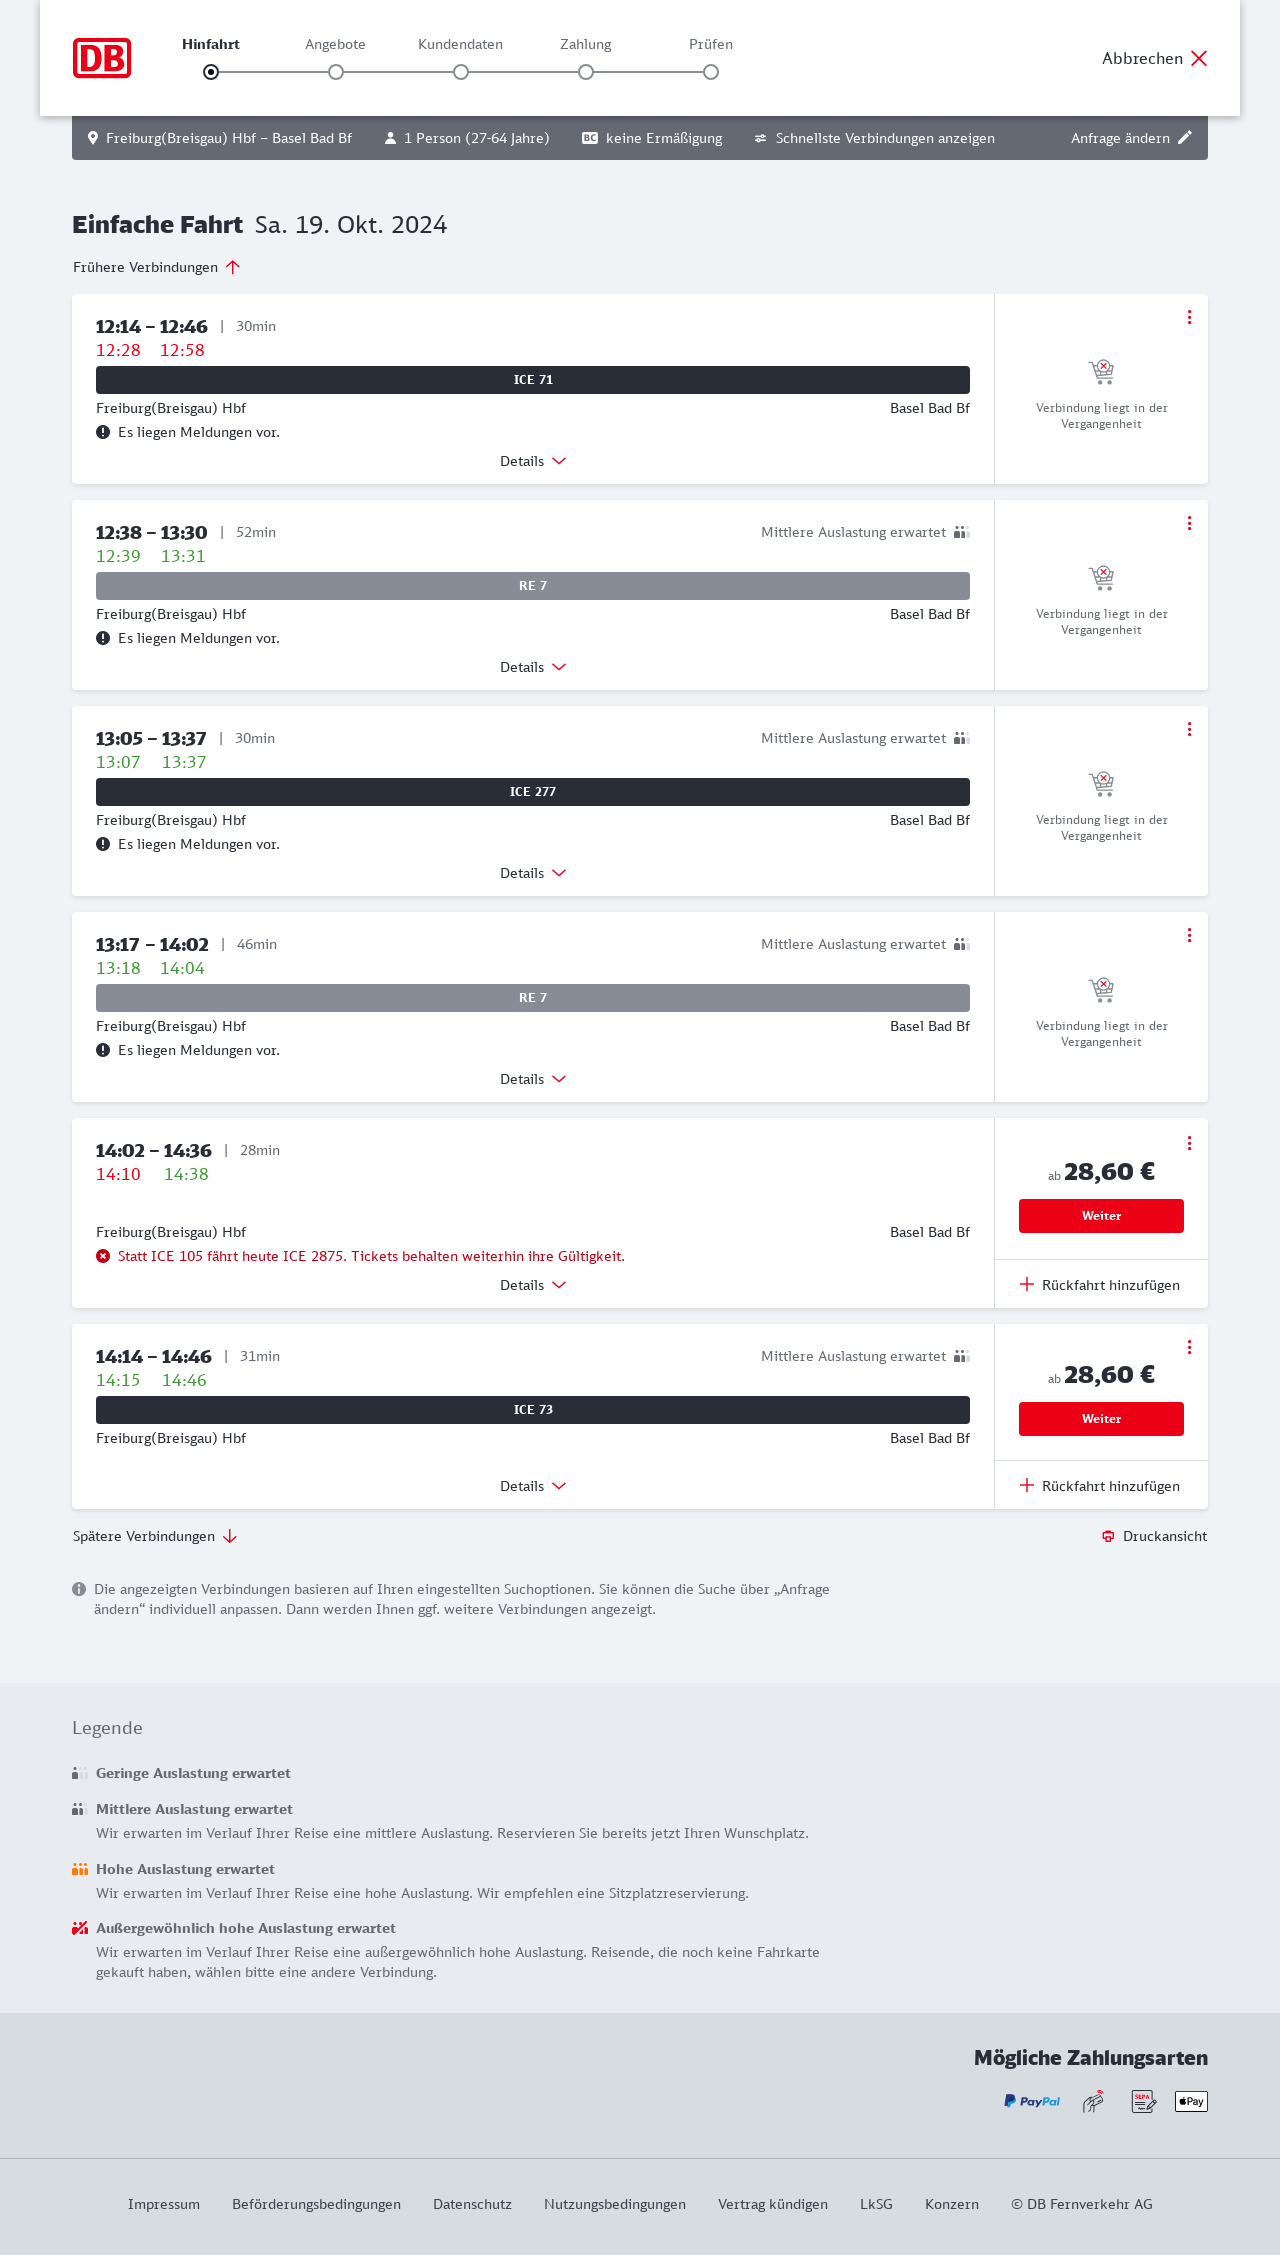Open the Impressum footer link

pos(164,2204)
